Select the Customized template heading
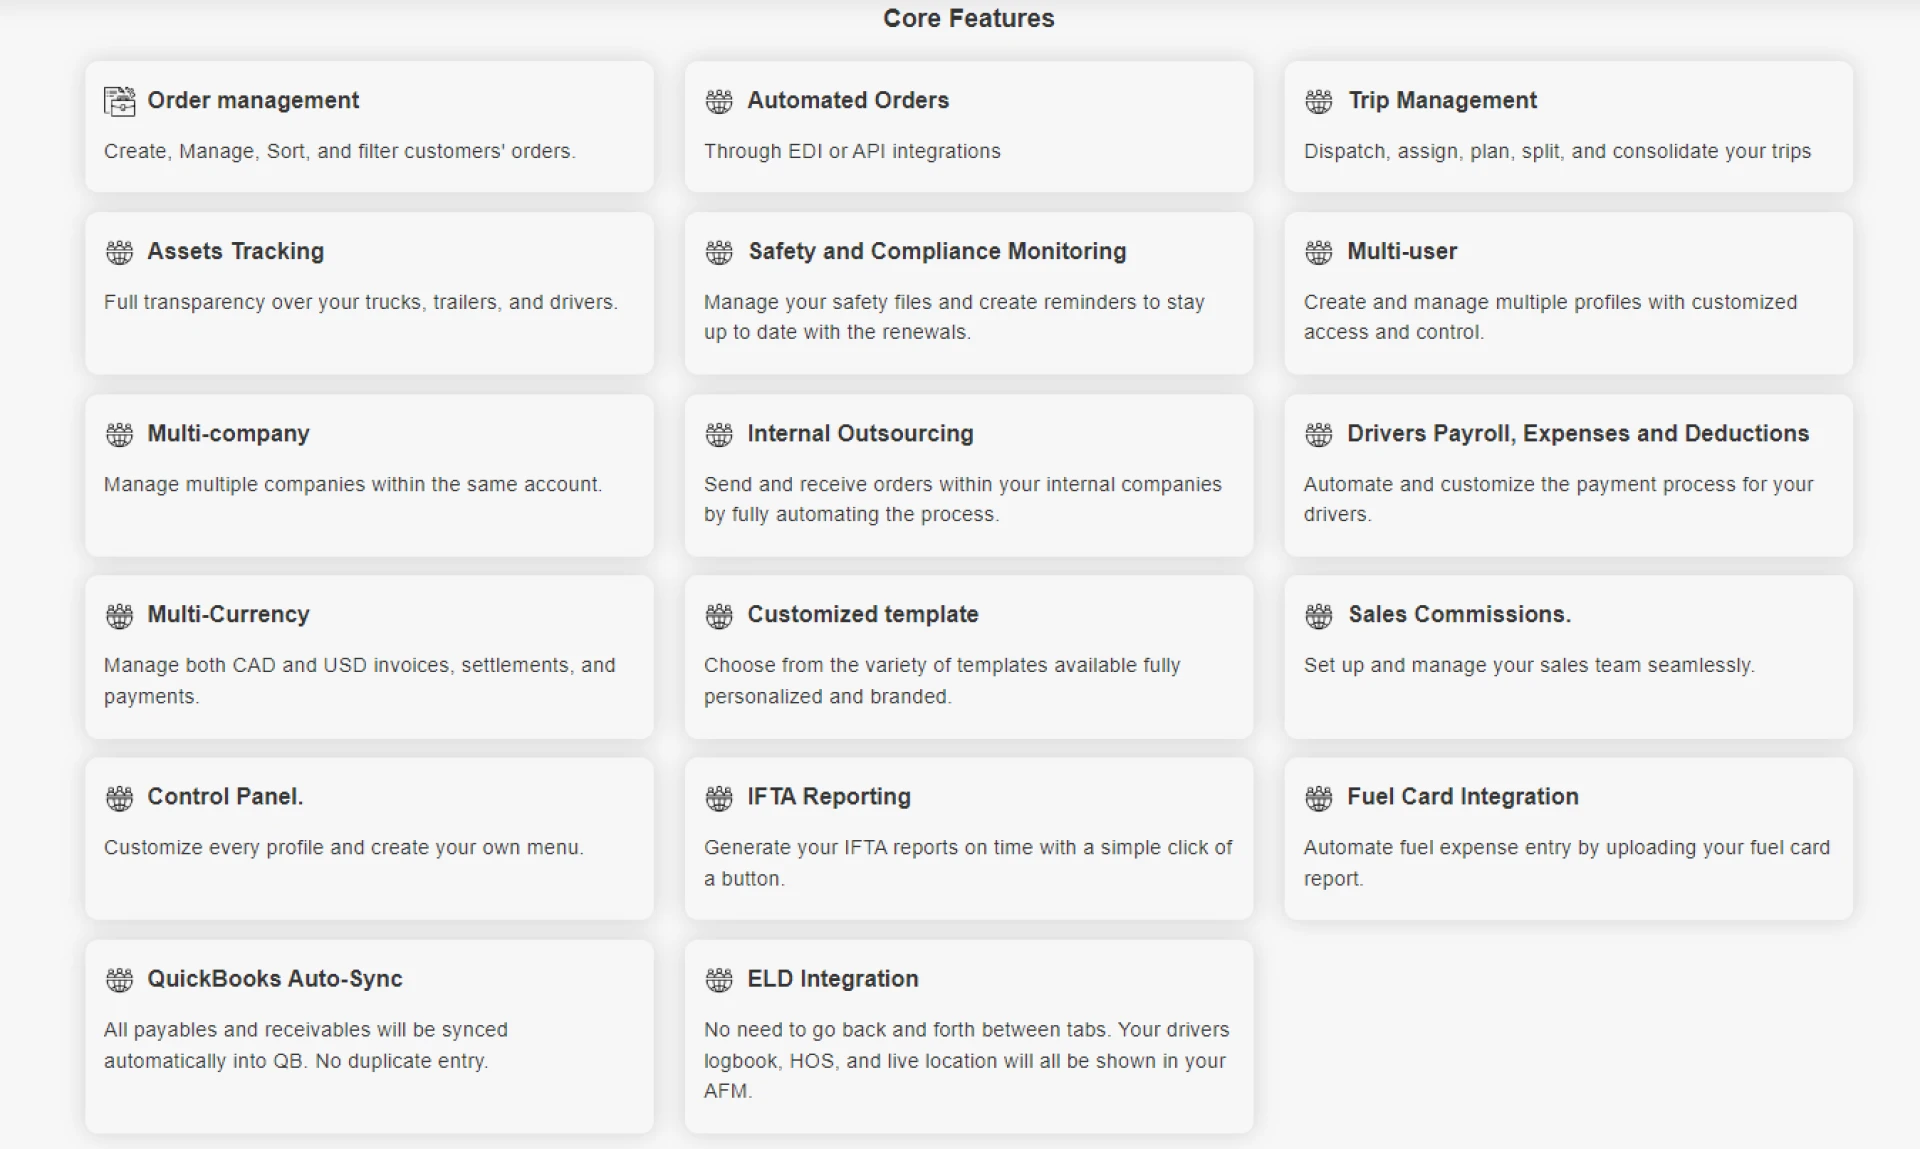 click(x=862, y=614)
